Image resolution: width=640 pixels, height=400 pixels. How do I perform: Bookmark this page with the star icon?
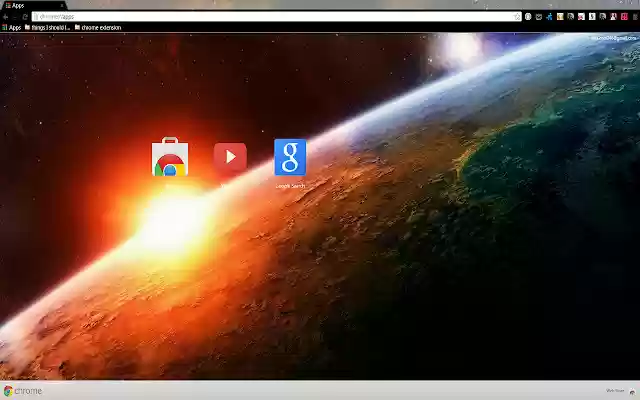pyautogui.click(x=517, y=17)
